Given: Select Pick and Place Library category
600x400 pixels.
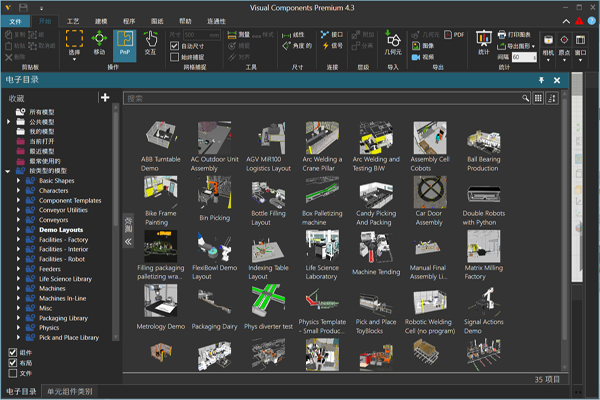Looking at the screenshot, I should pos(69,338).
